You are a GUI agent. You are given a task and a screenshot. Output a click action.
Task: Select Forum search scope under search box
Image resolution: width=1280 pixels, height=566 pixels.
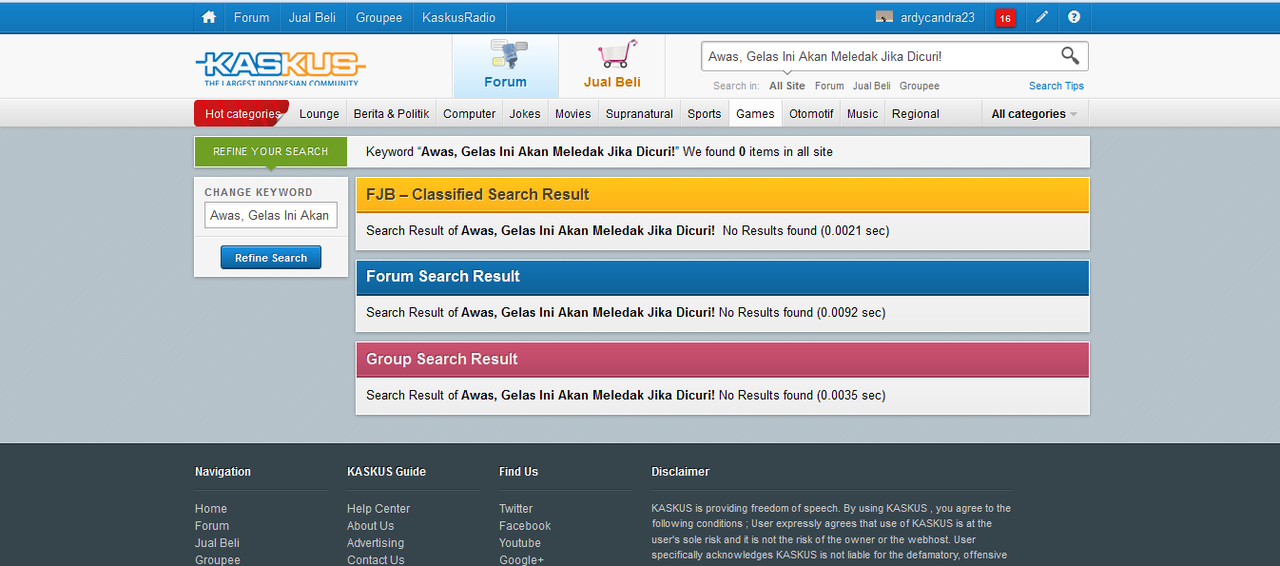pos(829,86)
